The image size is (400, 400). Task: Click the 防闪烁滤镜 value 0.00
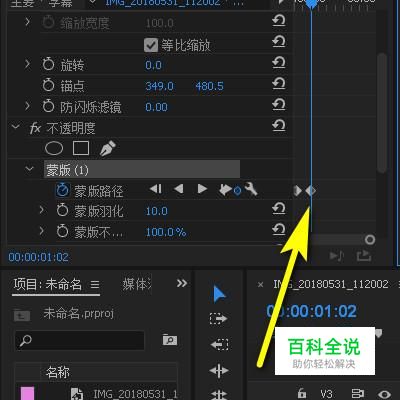pos(156,107)
